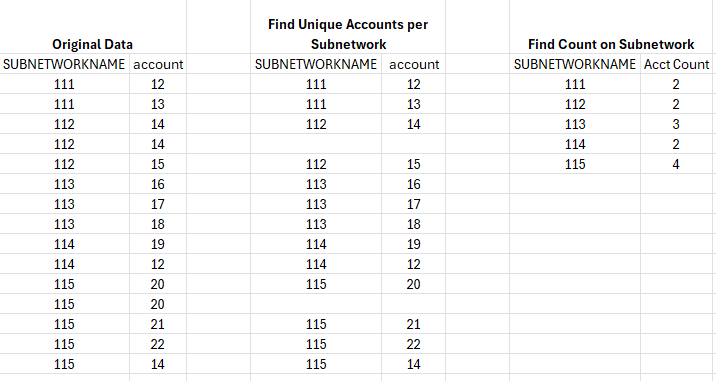The height and width of the screenshot is (381, 716).
Task: Select account 14 for subnetwork 115 in Original Data
Action: point(158,365)
